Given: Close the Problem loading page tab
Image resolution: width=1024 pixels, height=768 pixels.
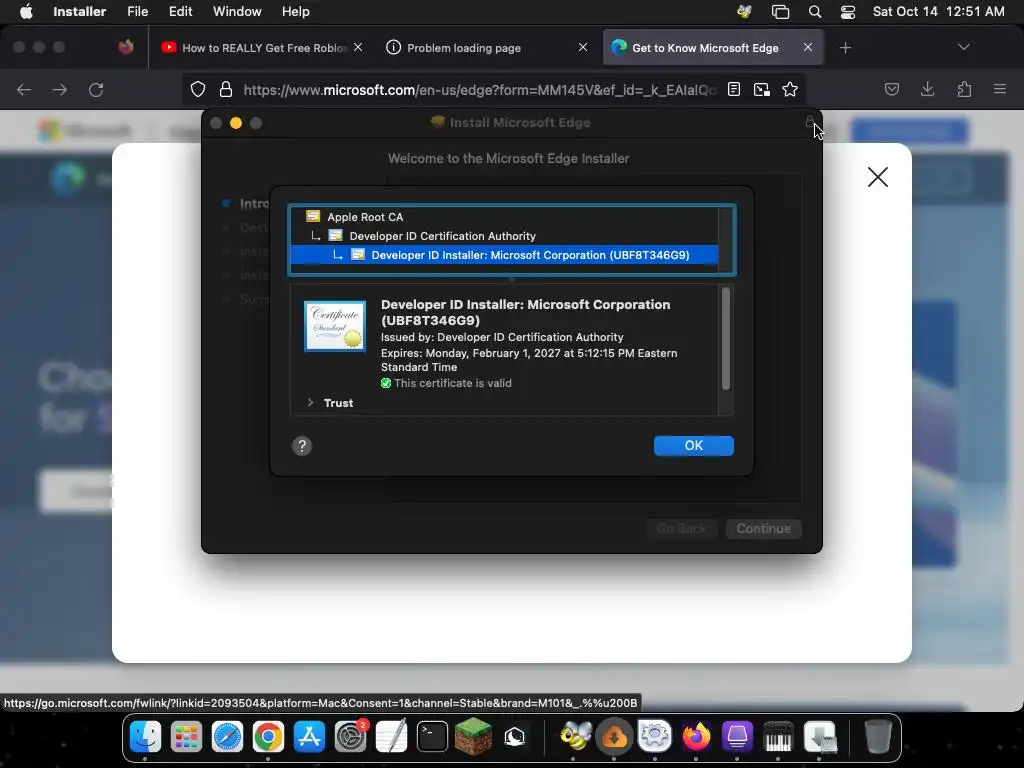Looking at the screenshot, I should click(583, 47).
